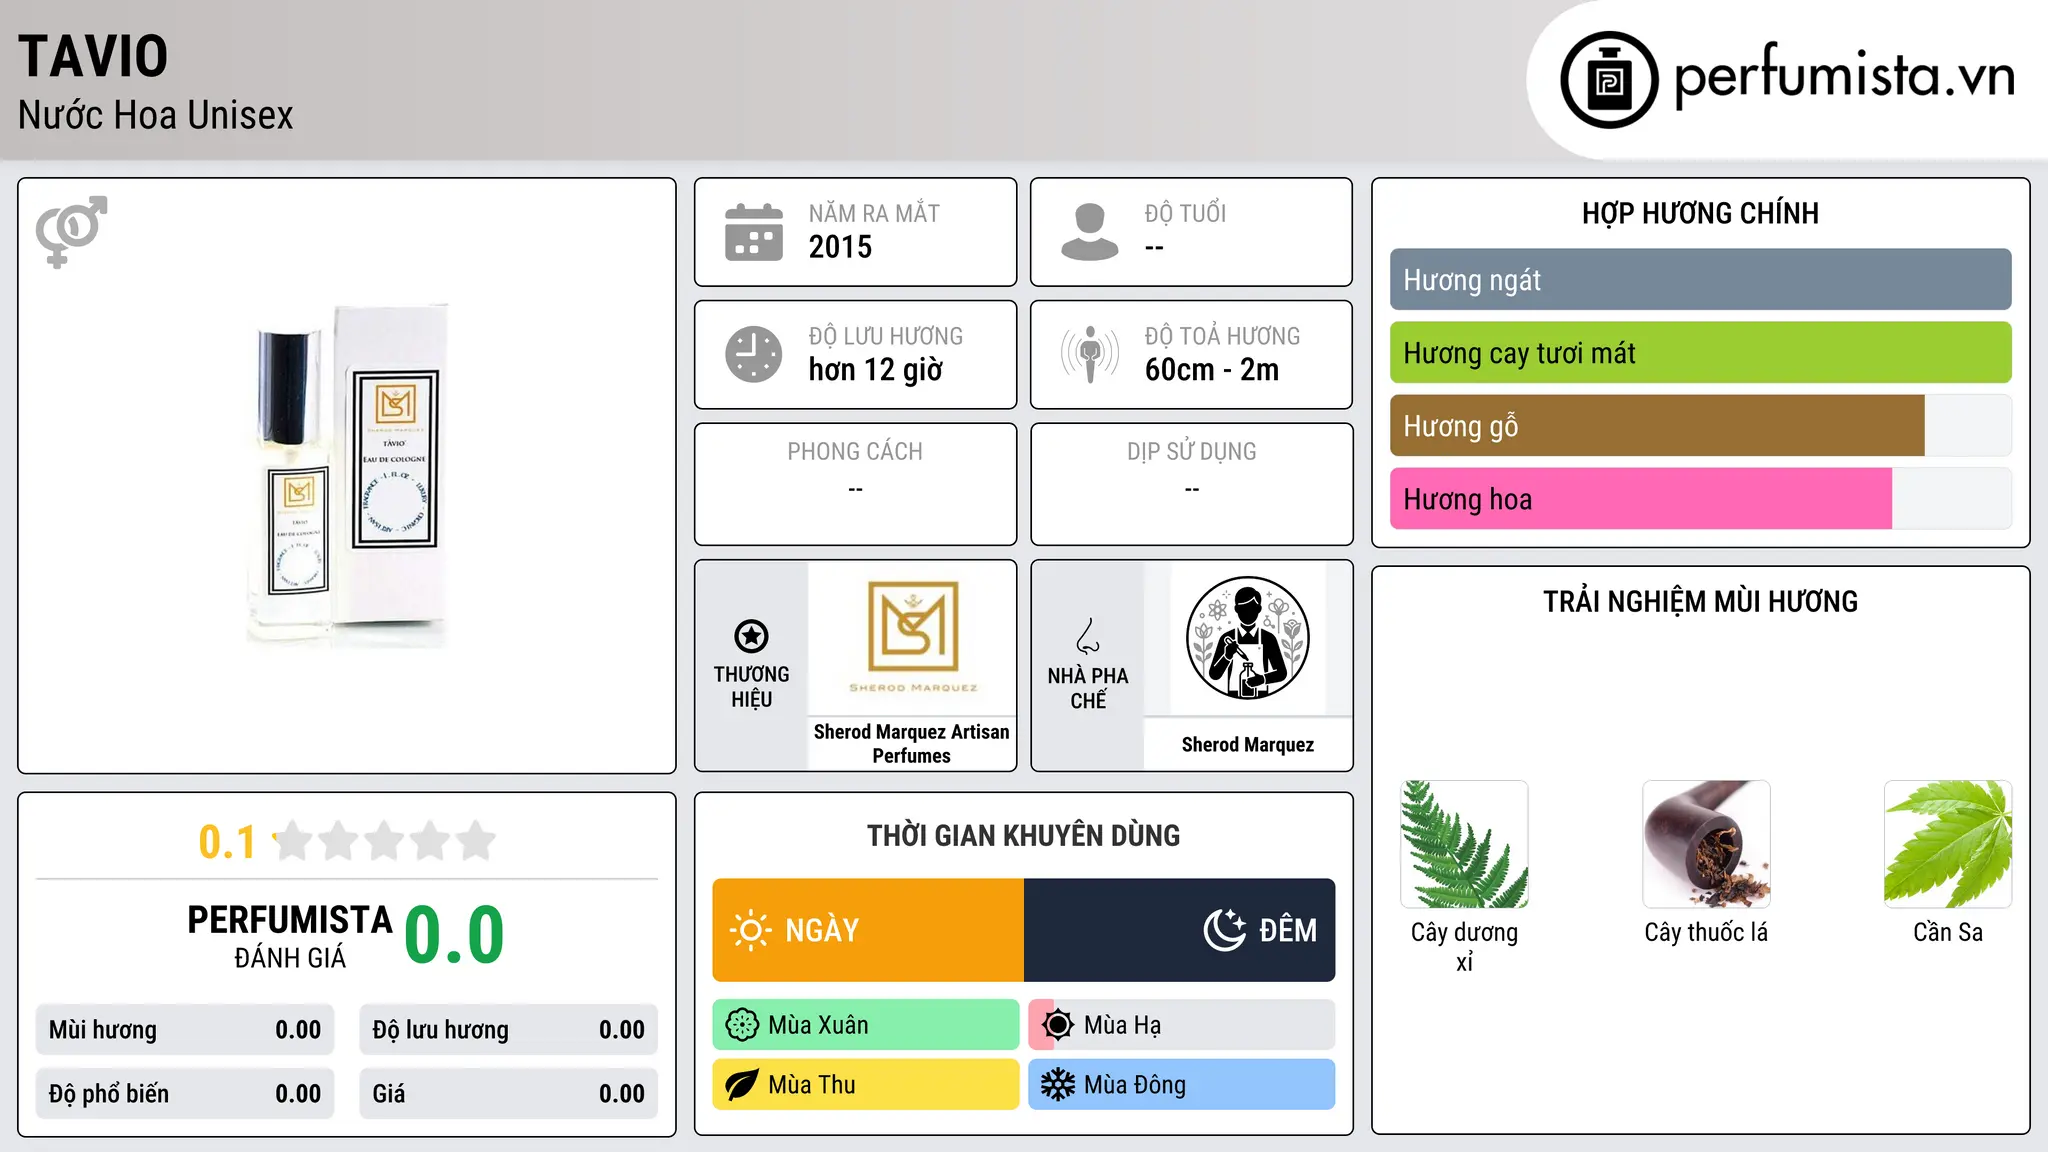Screen dimensions: 2048x1152
Task: Open the Sherod Marquez perfumer name link
Action: coord(1248,745)
